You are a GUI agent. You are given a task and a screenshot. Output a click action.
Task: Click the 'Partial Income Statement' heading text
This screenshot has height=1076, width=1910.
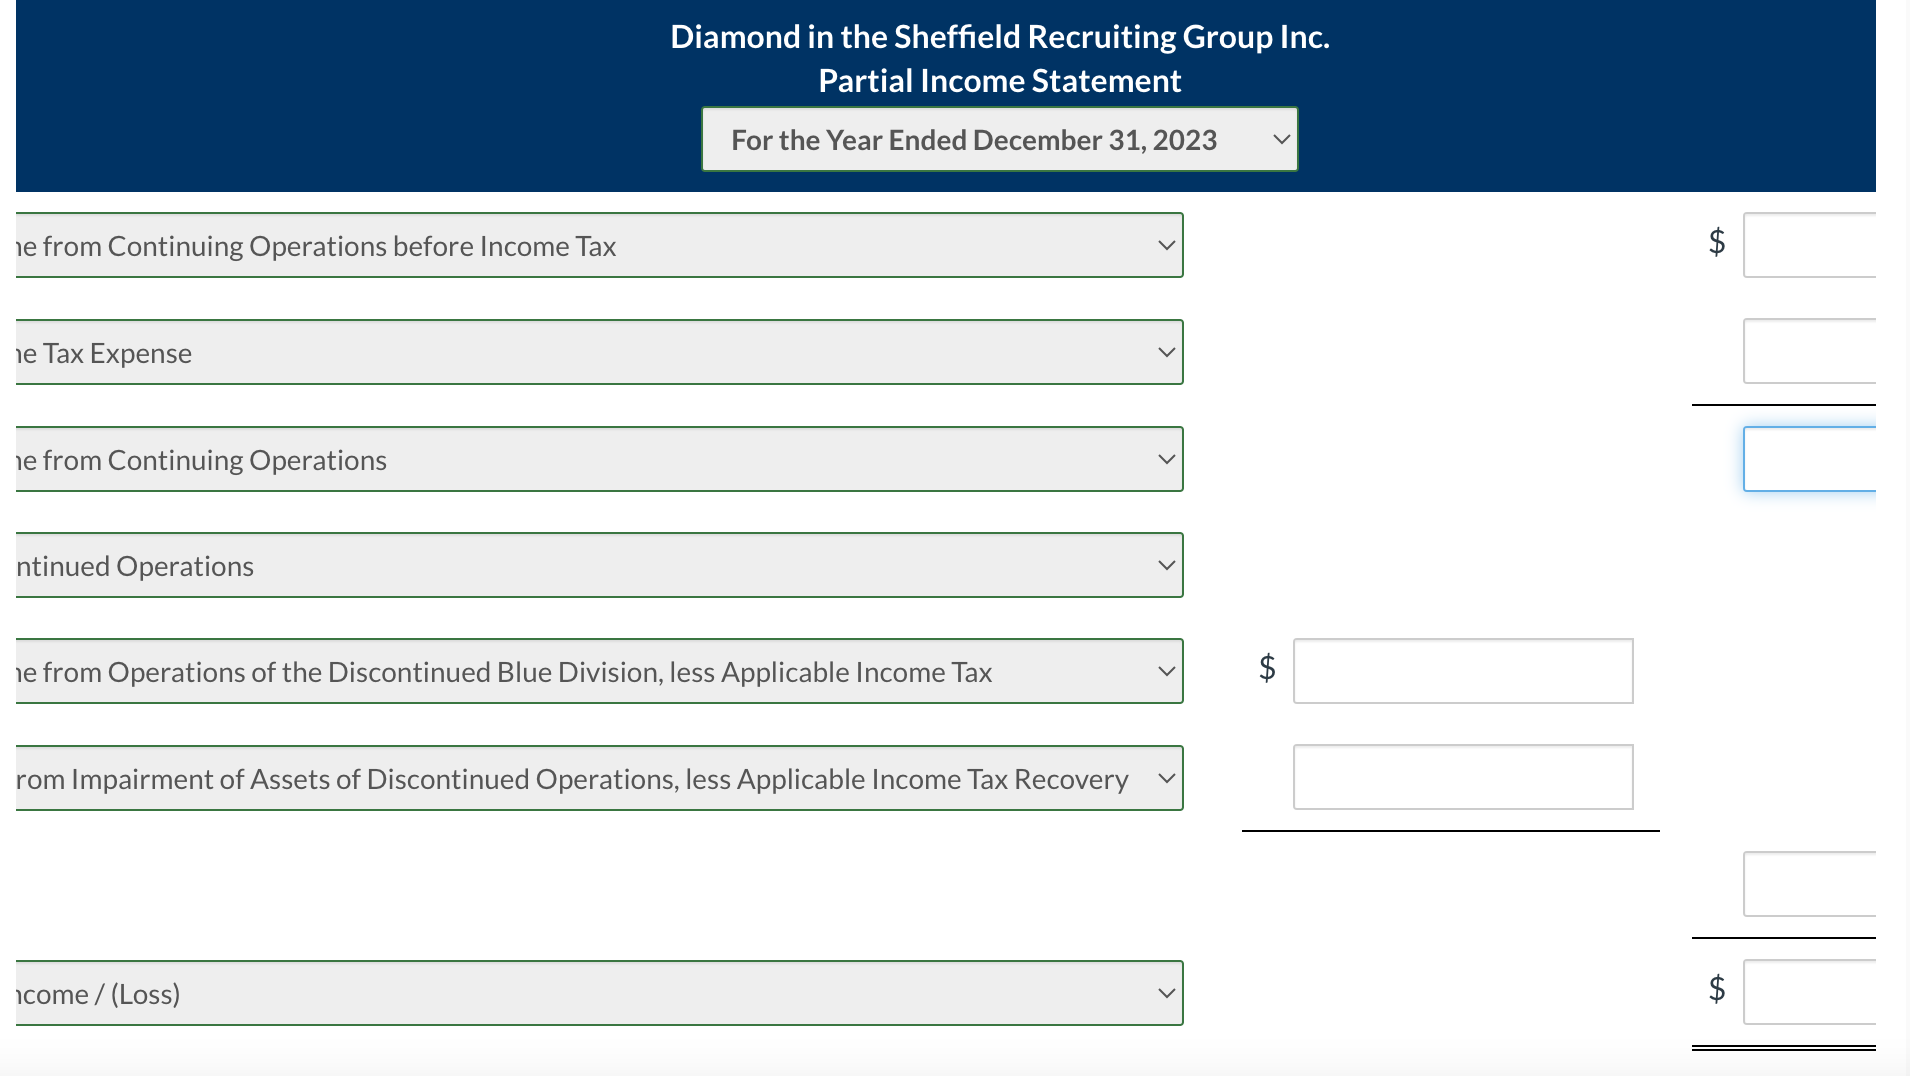tap(1000, 80)
